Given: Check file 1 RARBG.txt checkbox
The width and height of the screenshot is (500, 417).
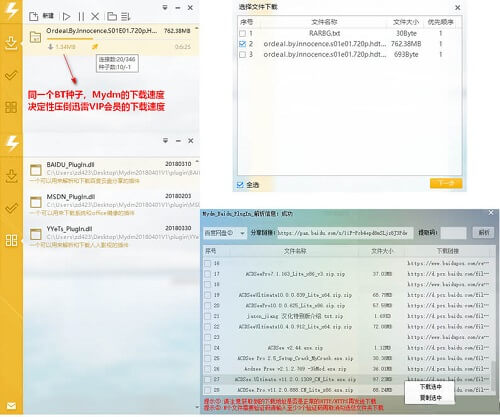Looking at the screenshot, I should point(242,33).
